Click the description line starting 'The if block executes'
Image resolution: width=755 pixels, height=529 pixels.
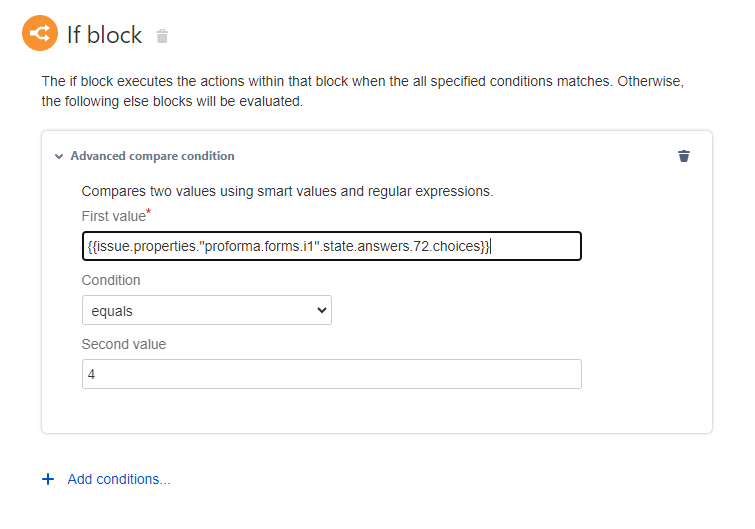coord(362,80)
